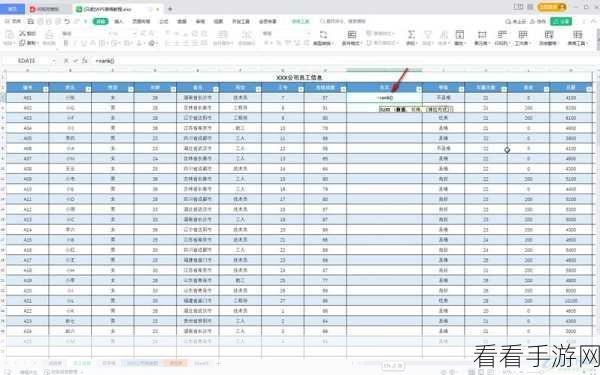
Task: Expand the EDATE name box dropdown
Action: pos(54,60)
